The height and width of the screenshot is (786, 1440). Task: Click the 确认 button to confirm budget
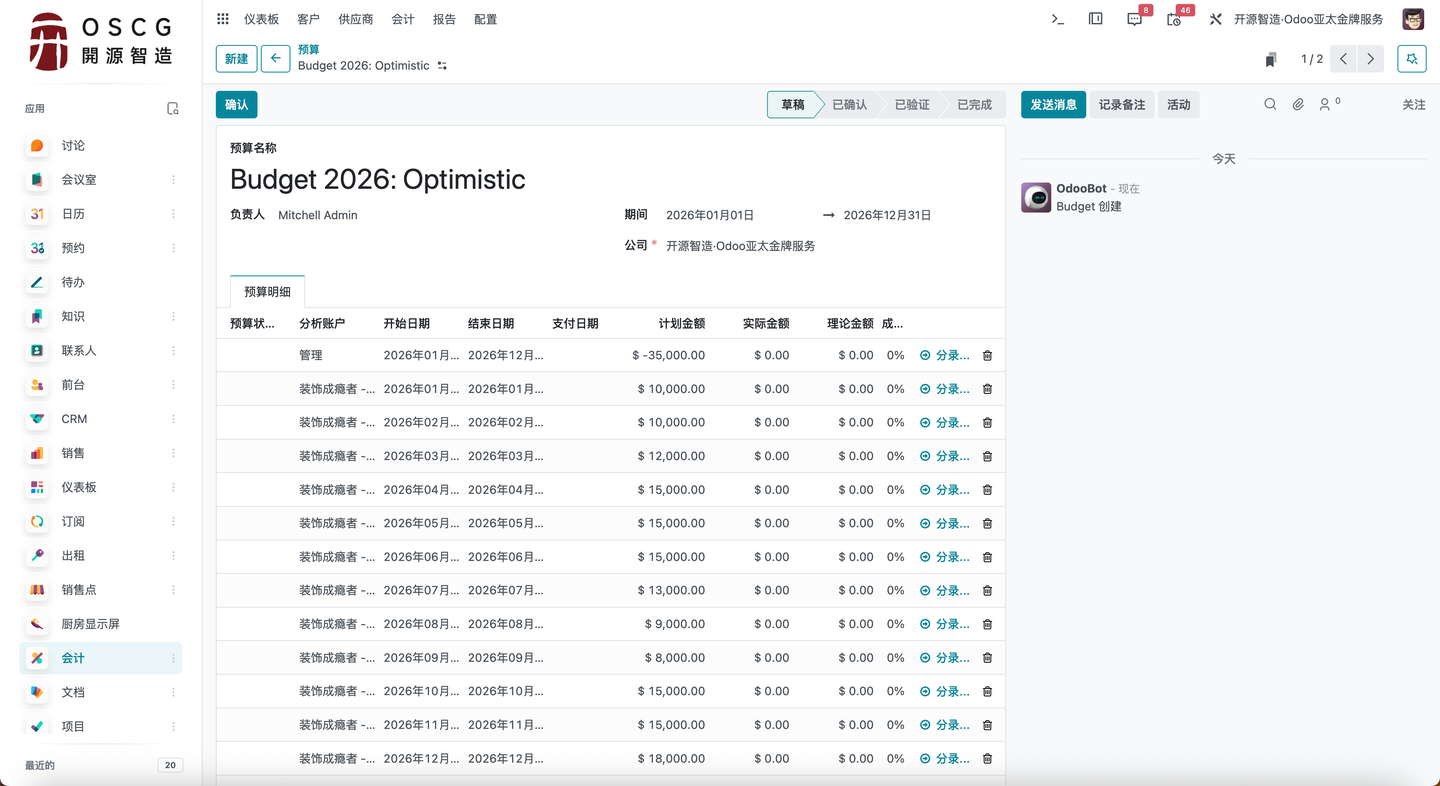coord(236,104)
